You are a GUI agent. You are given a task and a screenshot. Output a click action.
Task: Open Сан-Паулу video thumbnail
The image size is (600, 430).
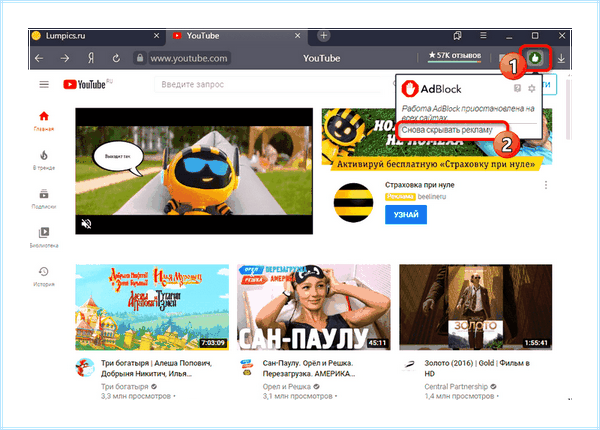pyautogui.click(x=314, y=307)
